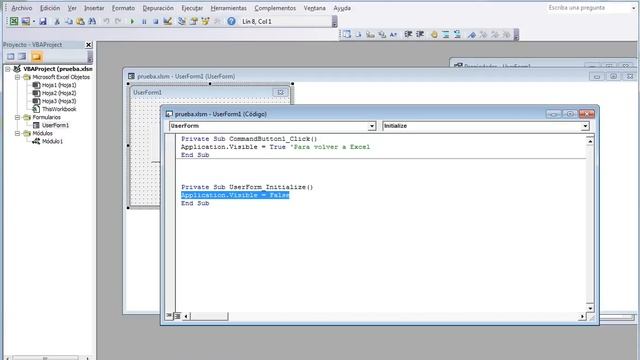The image size is (640, 360).
Task: Open the Depuración menu
Action: click(x=158, y=8)
